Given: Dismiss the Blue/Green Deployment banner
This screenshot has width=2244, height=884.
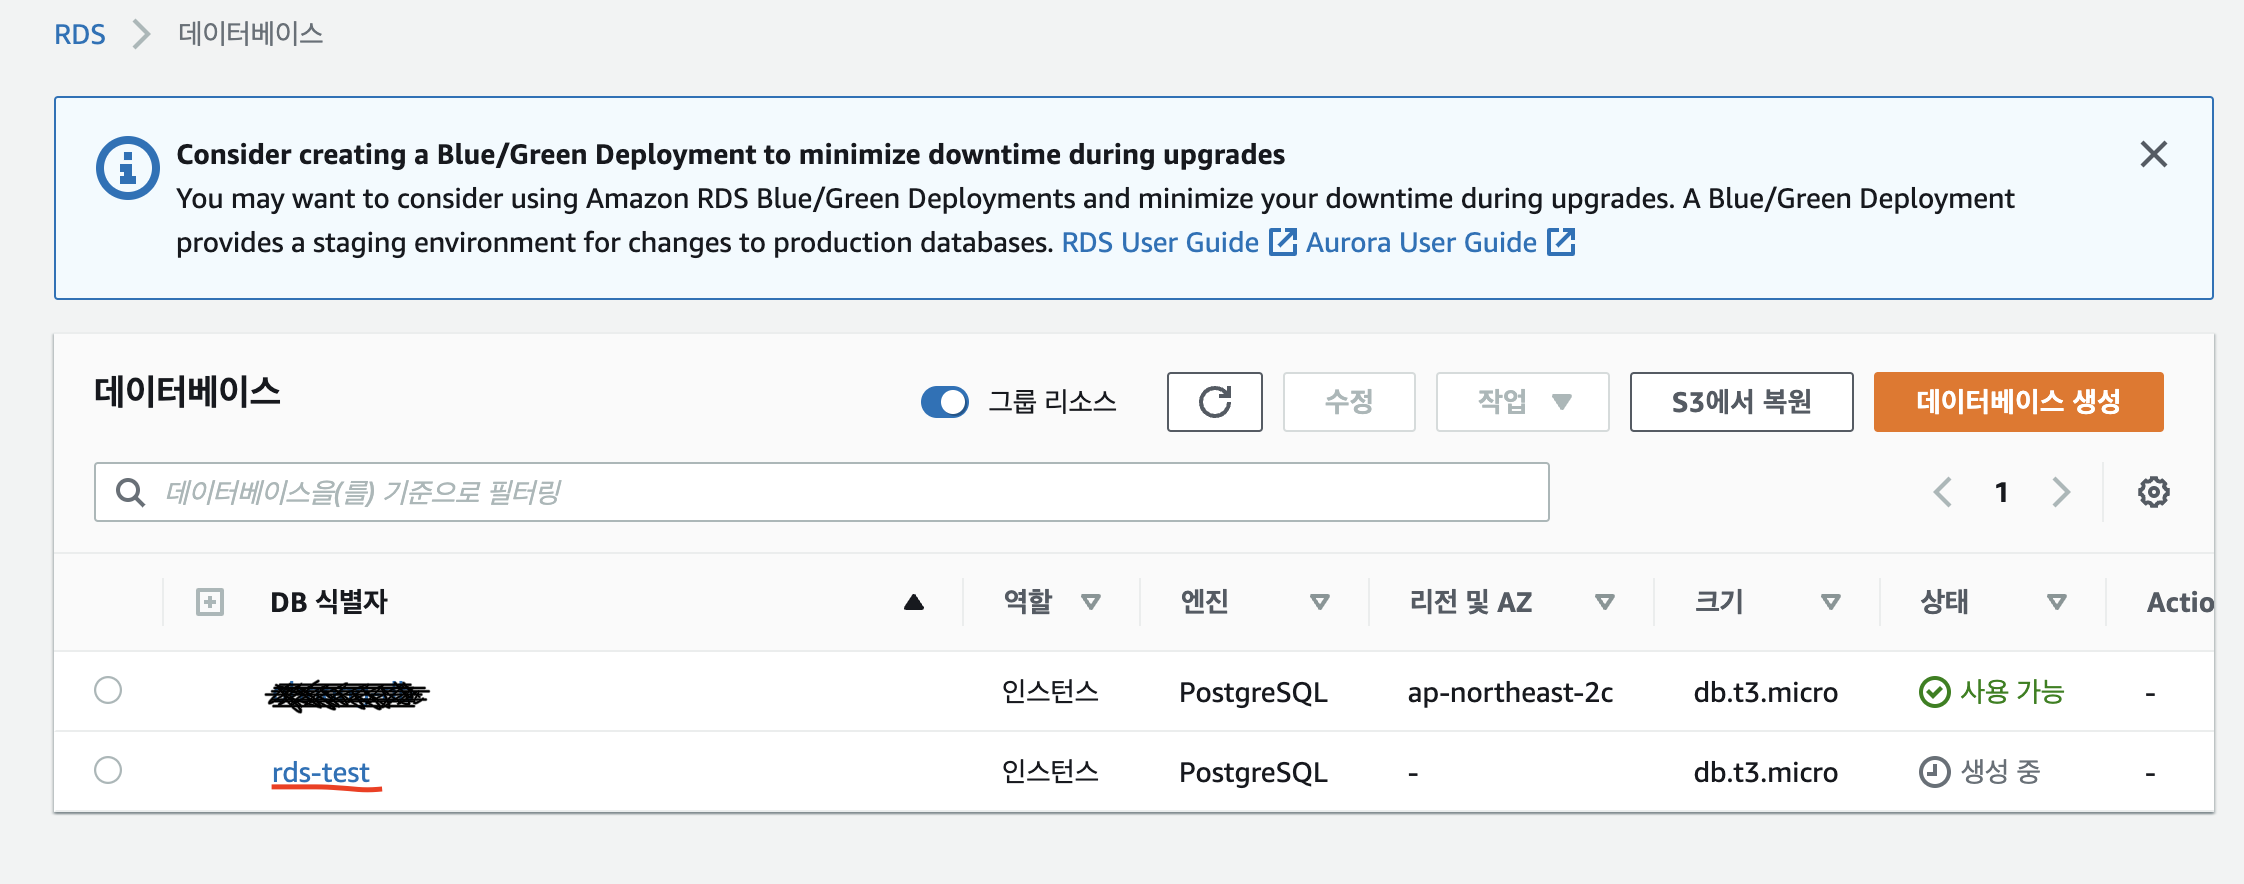Looking at the screenshot, I should click(2153, 154).
